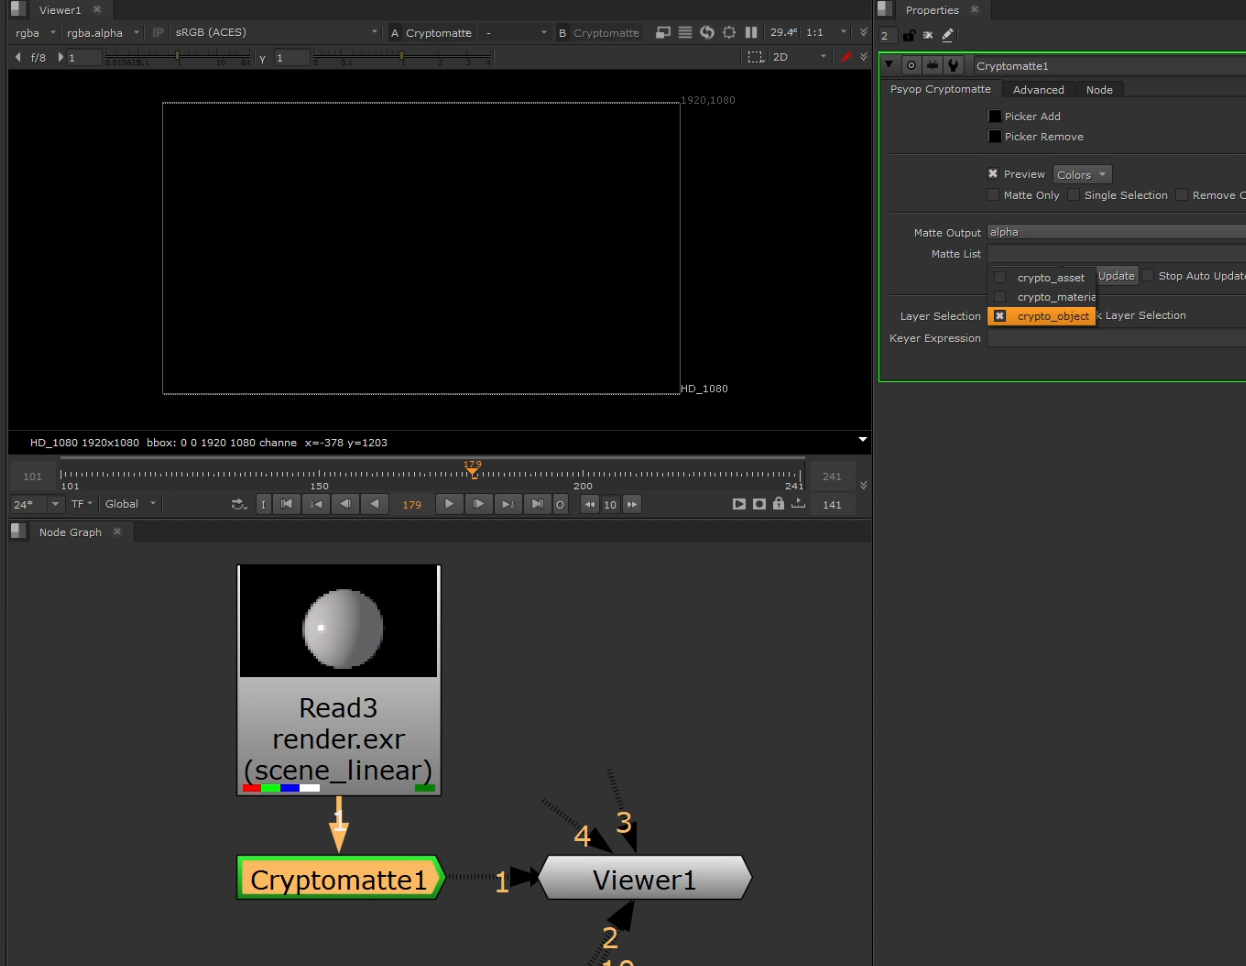Select the Read3 render.exr node thumbnail
This screenshot has height=966, width=1246.
tap(339, 621)
